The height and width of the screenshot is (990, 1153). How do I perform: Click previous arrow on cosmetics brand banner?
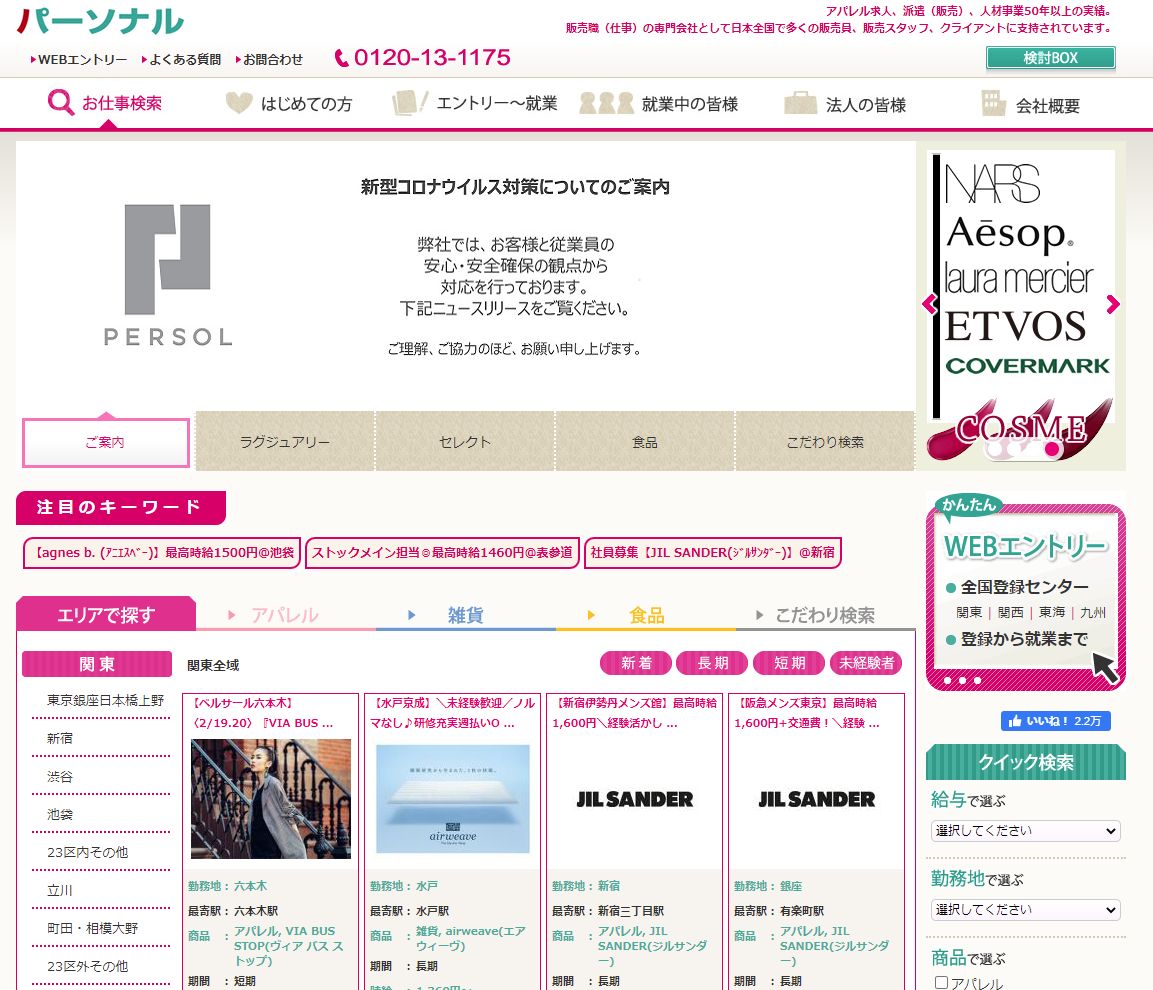[x=929, y=304]
